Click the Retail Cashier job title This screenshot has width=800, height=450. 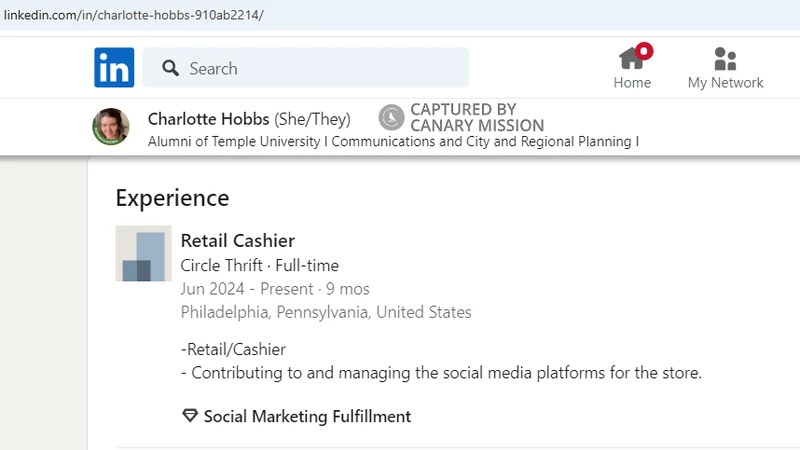click(237, 240)
